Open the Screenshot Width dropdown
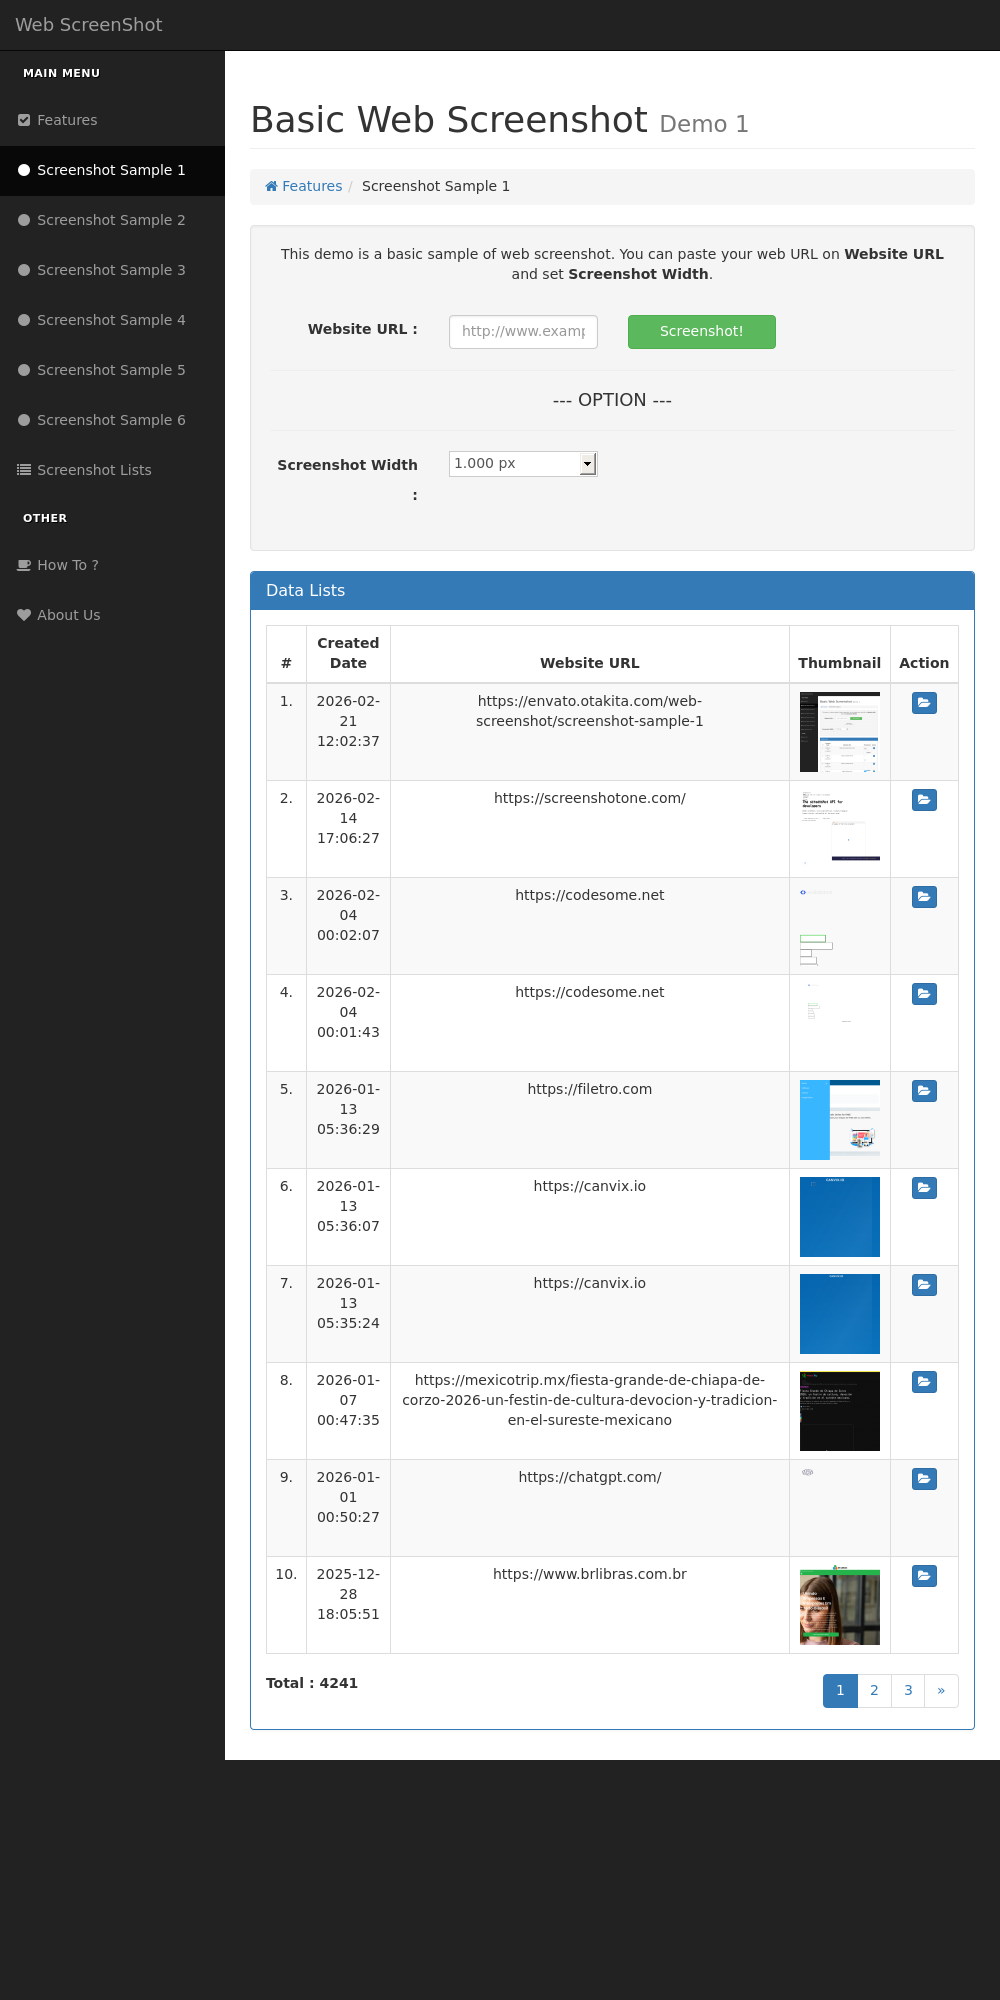The height and width of the screenshot is (2000, 1000). [522, 464]
